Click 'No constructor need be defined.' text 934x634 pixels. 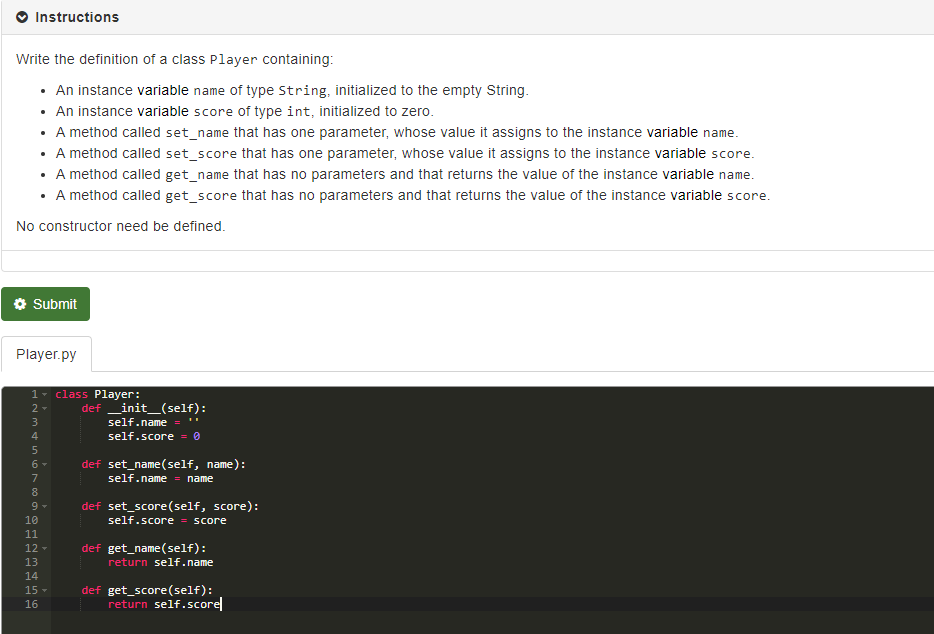[x=120, y=226]
